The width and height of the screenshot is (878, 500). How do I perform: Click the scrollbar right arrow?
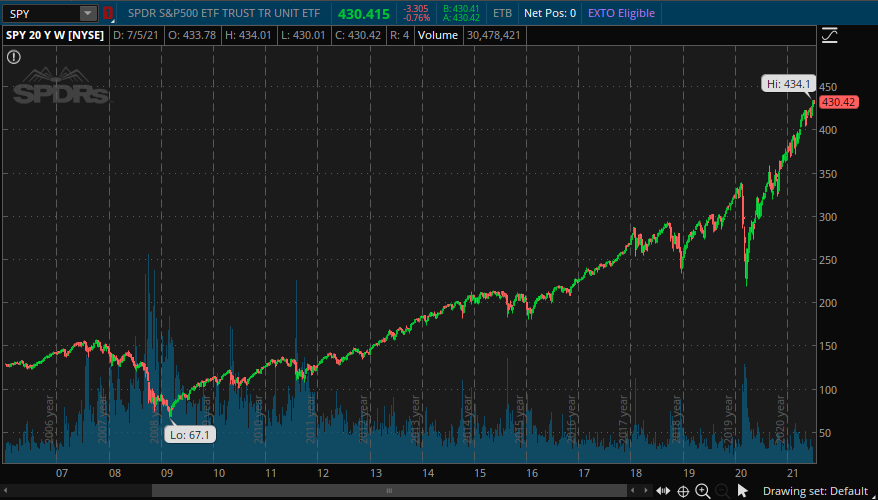tap(646, 490)
